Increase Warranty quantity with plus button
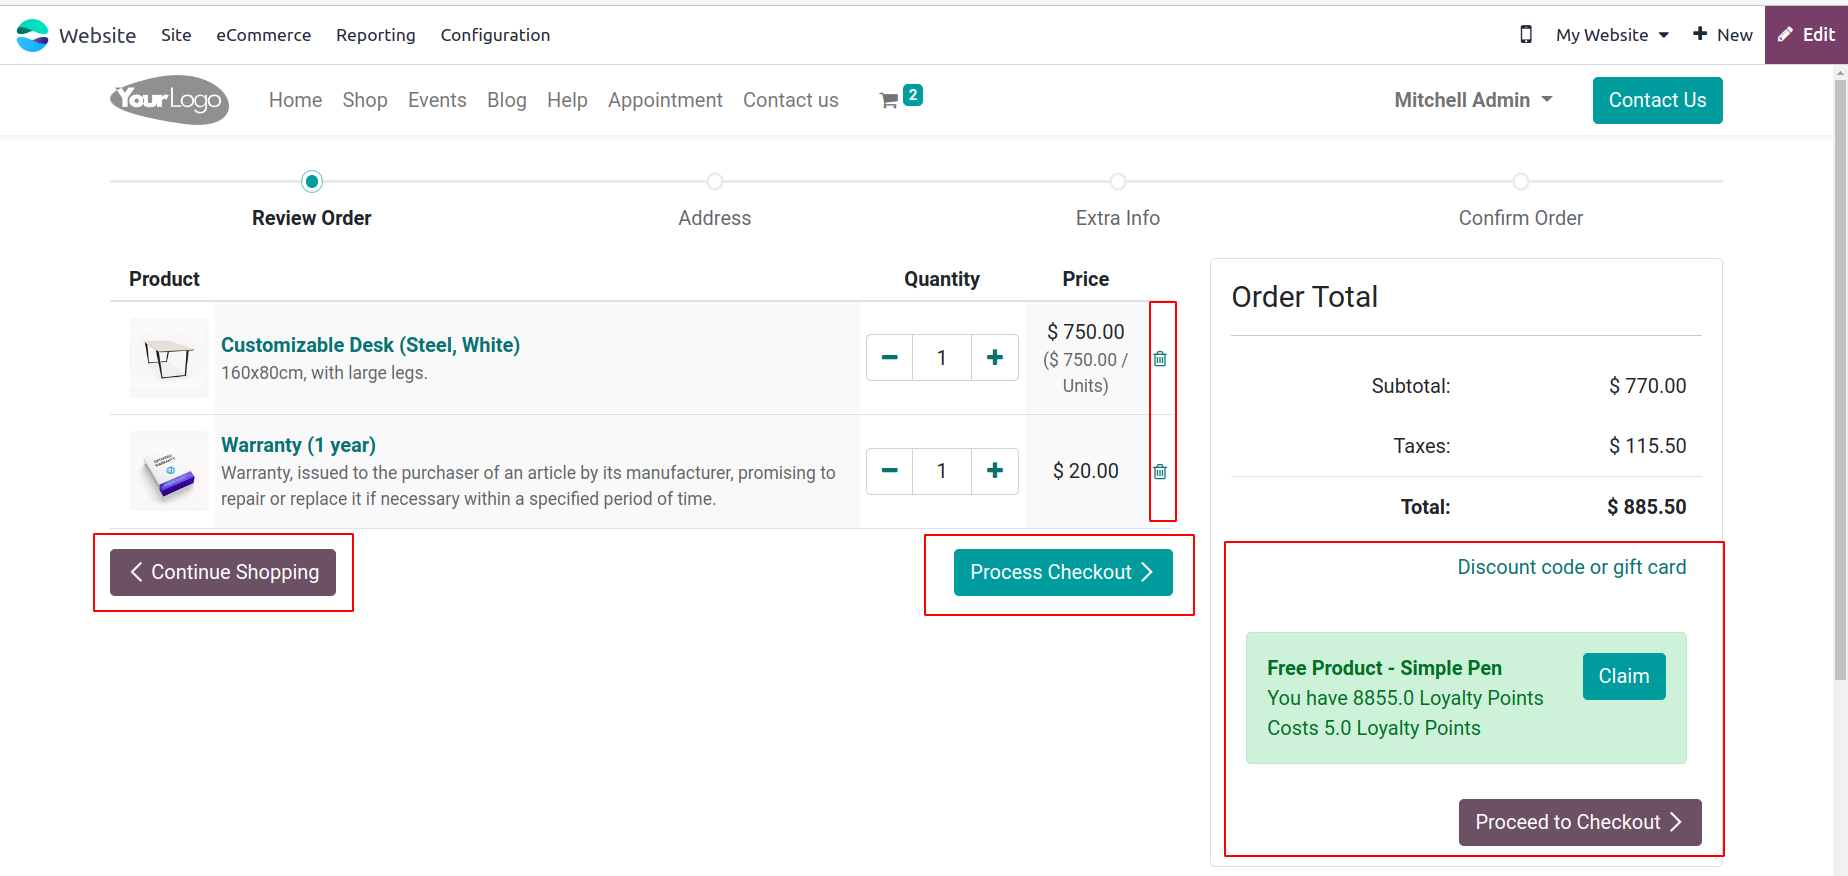 pyautogui.click(x=995, y=471)
